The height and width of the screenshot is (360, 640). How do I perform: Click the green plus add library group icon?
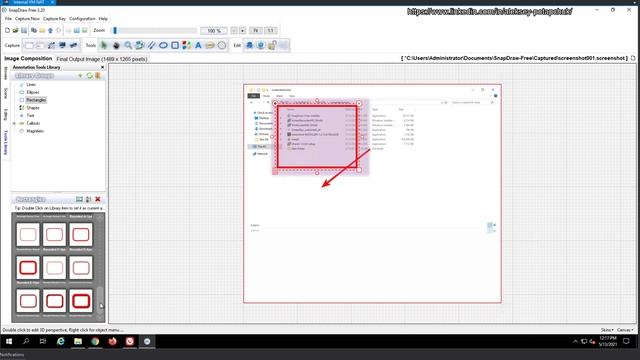[x=80, y=76]
